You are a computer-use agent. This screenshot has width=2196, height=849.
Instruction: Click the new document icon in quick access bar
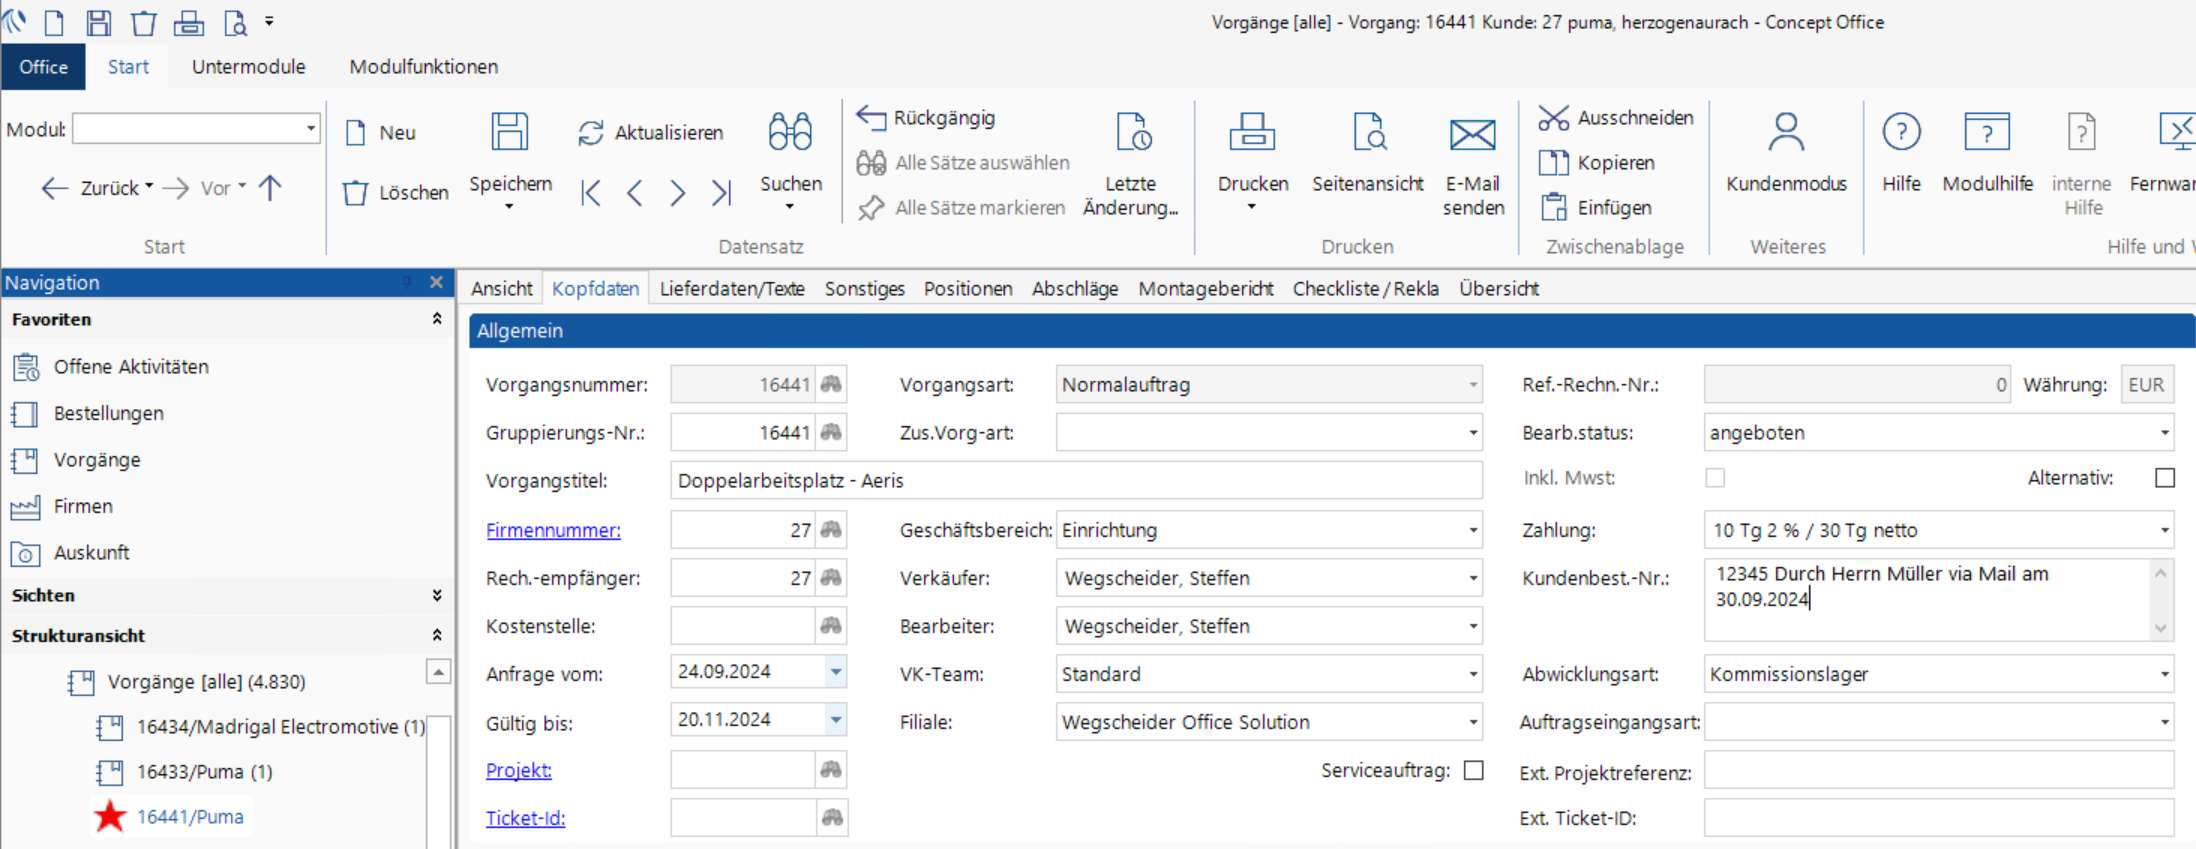(x=55, y=22)
